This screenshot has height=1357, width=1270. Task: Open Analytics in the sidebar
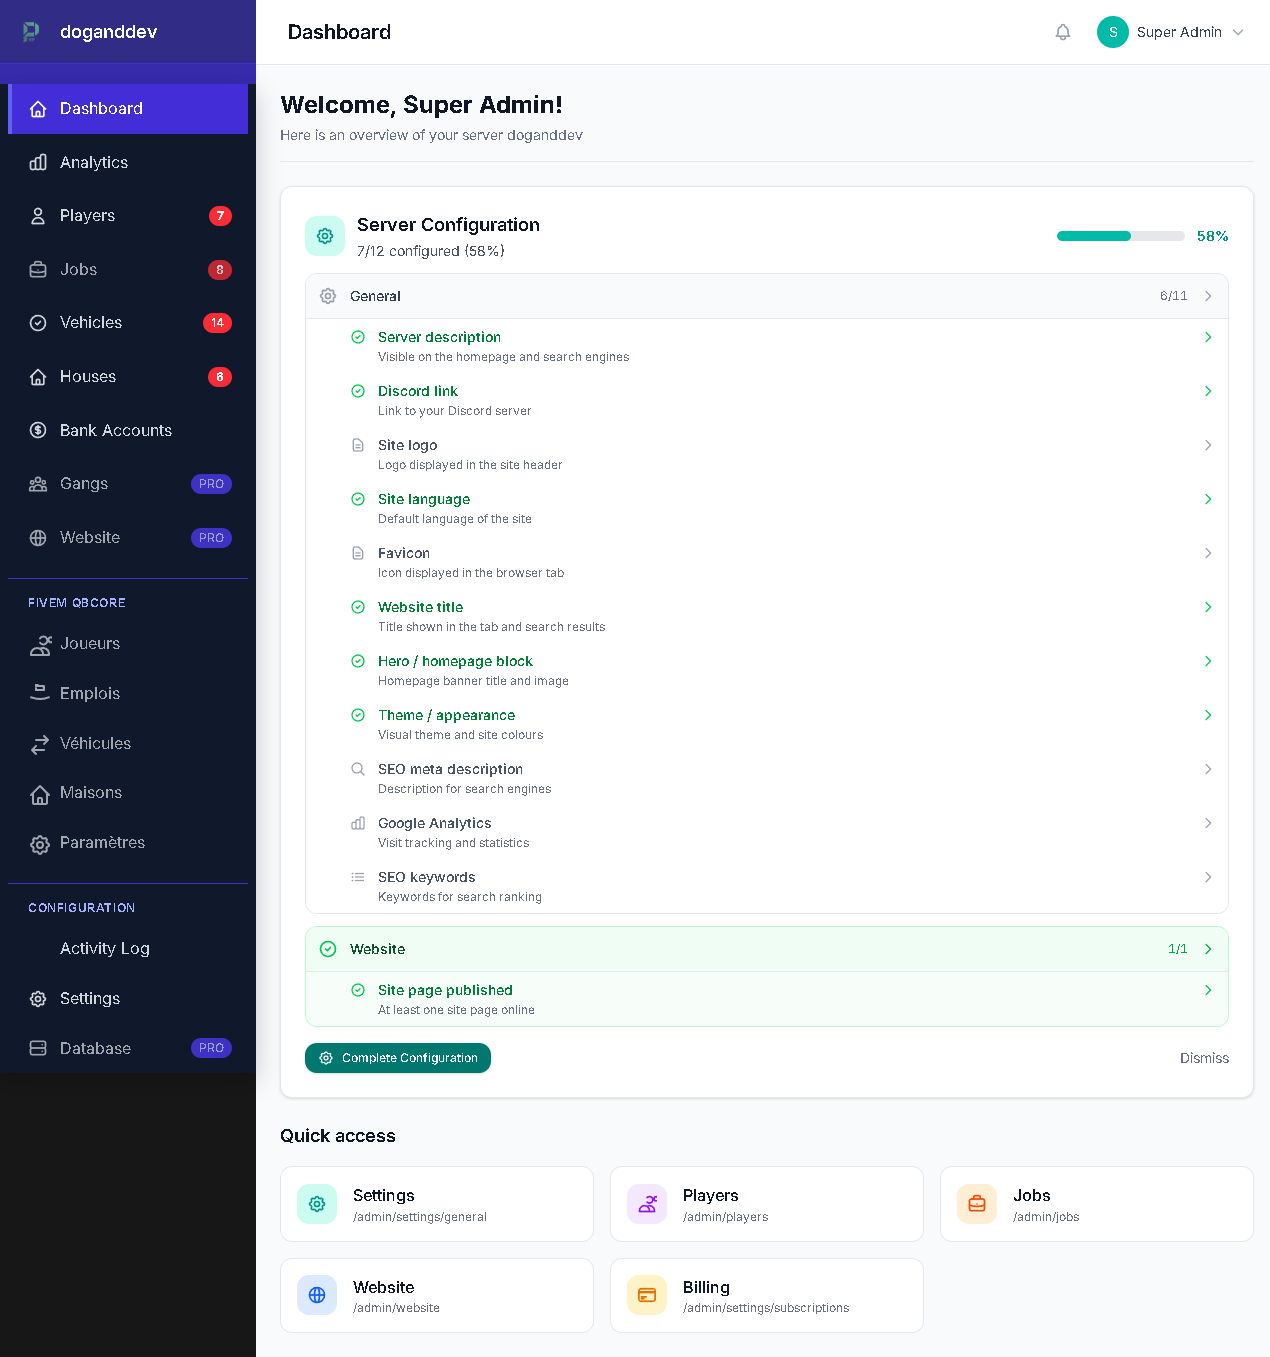click(x=94, y=162)
